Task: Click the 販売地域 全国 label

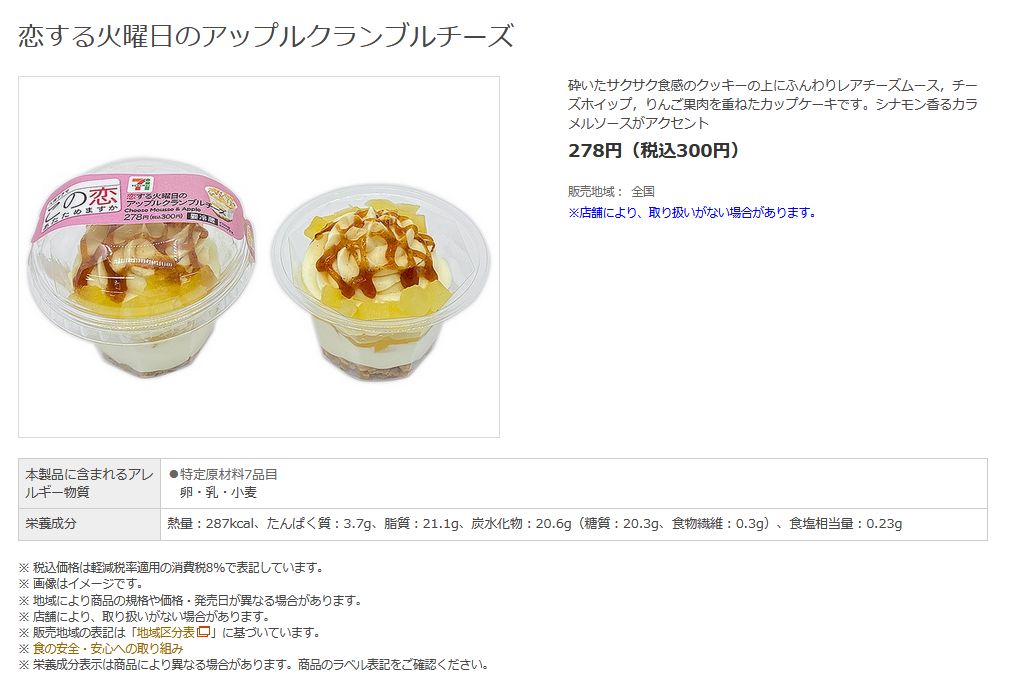Action: pos(611,192)
